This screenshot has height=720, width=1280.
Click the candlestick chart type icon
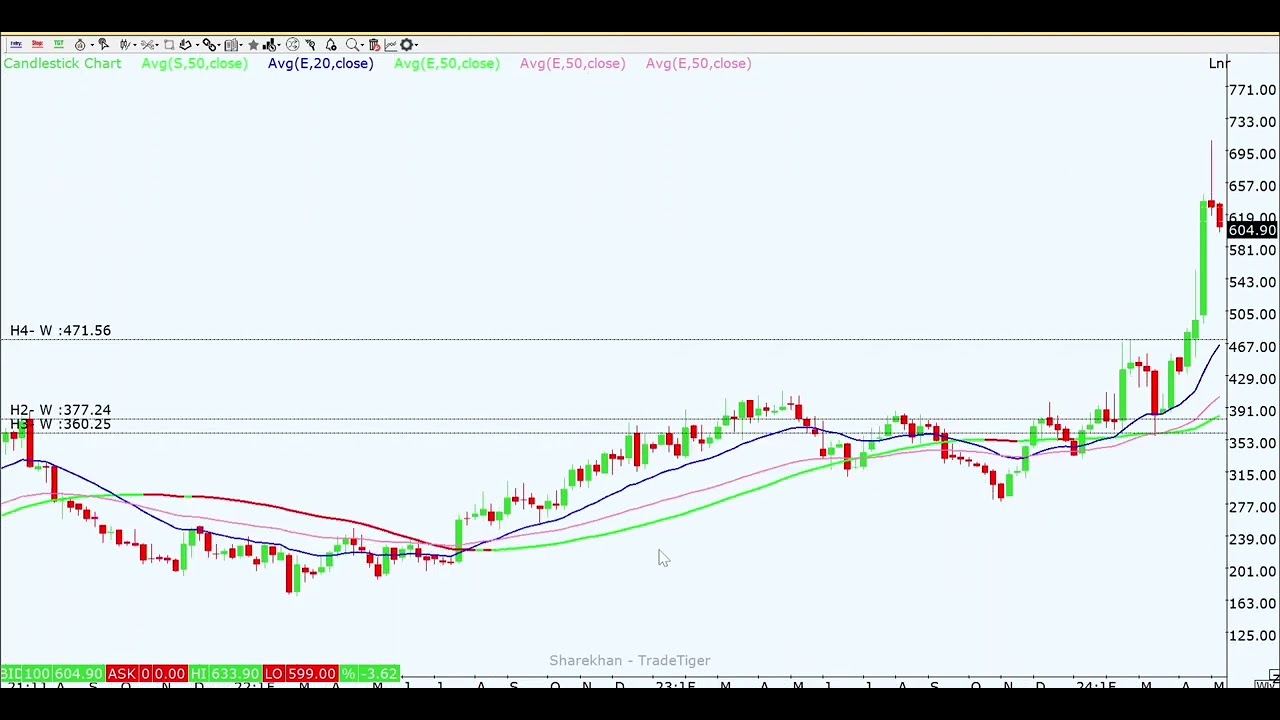pyautogui.click(x=125, y=44)
